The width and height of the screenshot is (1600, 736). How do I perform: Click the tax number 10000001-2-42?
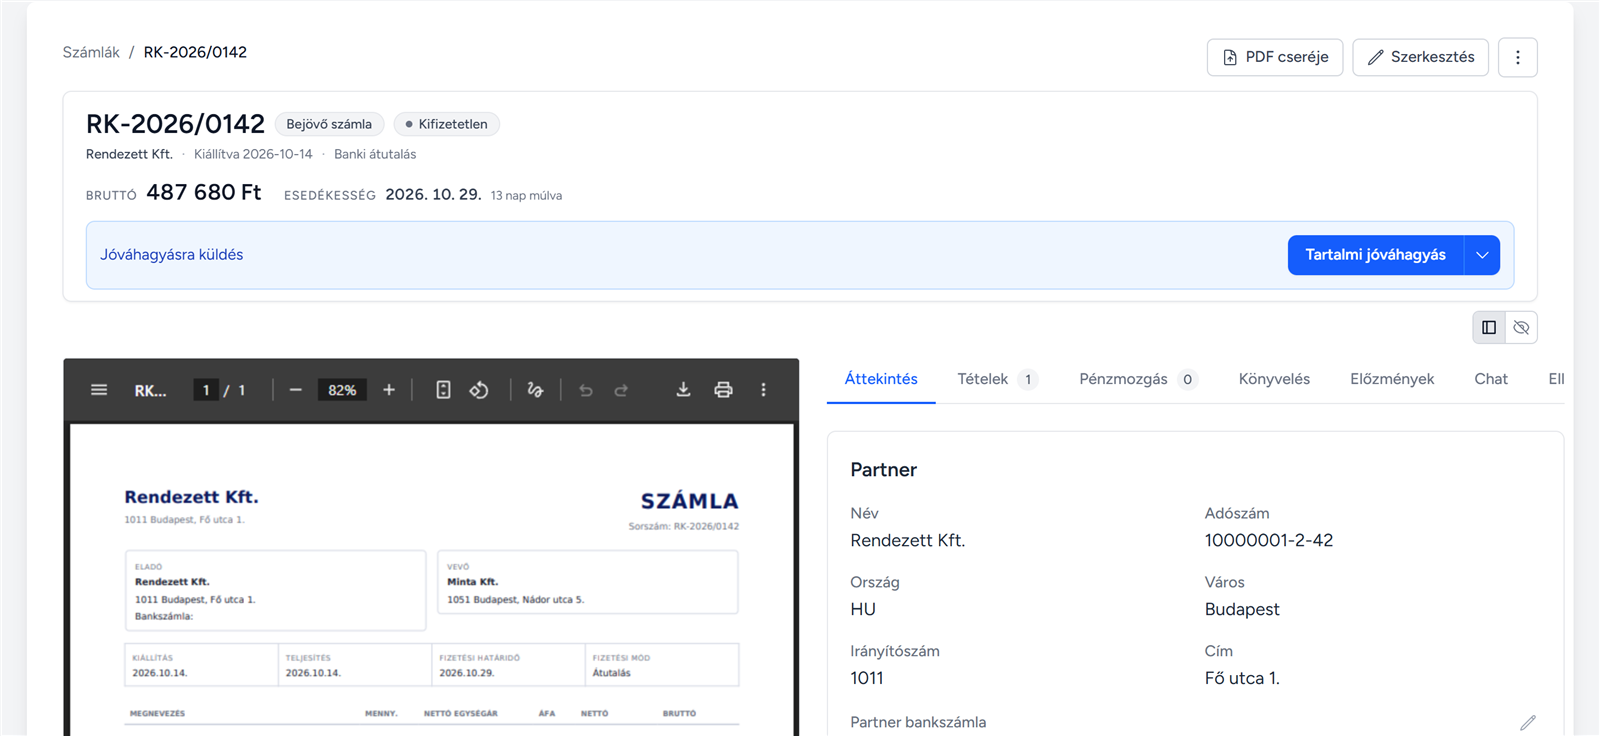[1269, 540]
